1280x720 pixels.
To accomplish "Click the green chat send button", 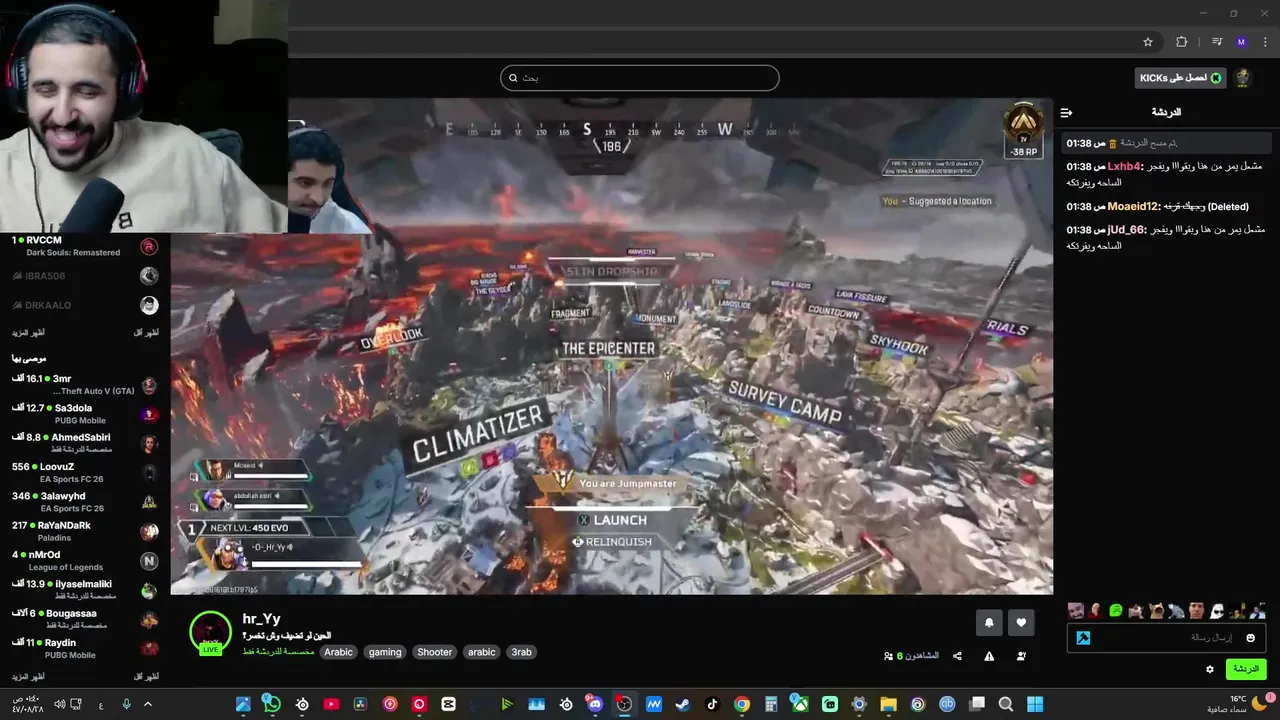I will [1246, 669].
